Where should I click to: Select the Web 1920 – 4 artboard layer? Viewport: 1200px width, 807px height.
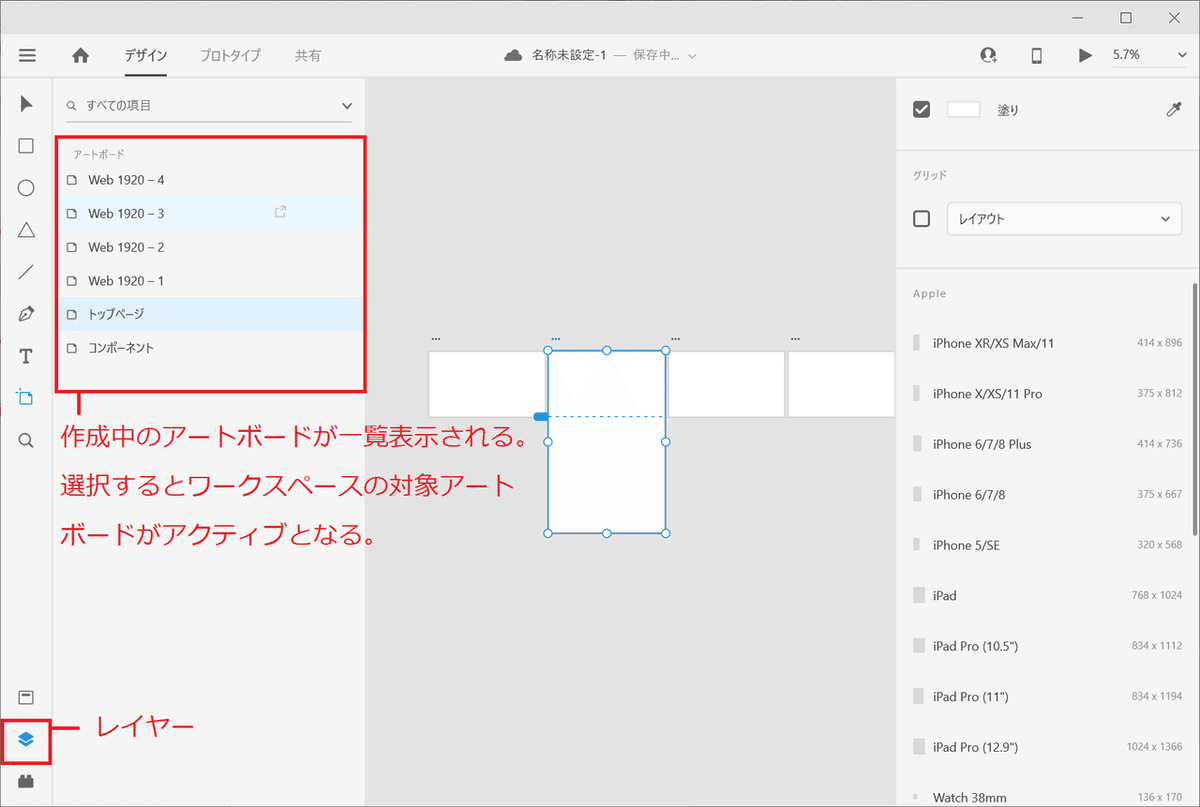point(210,180)
